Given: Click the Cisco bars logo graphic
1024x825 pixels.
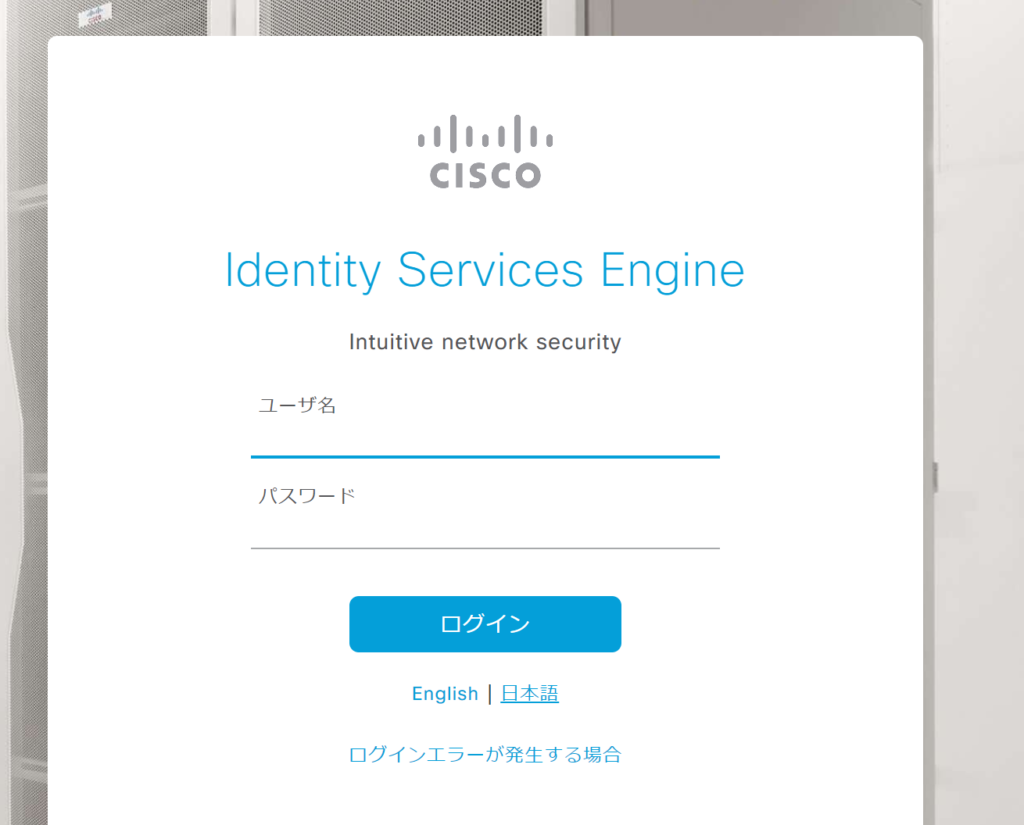Looking at the screenshot, I should (x=485, y=133).
